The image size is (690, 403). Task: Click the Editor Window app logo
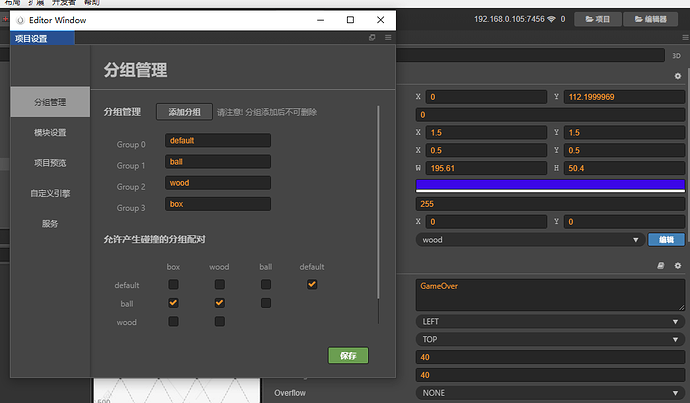[20, 20]
